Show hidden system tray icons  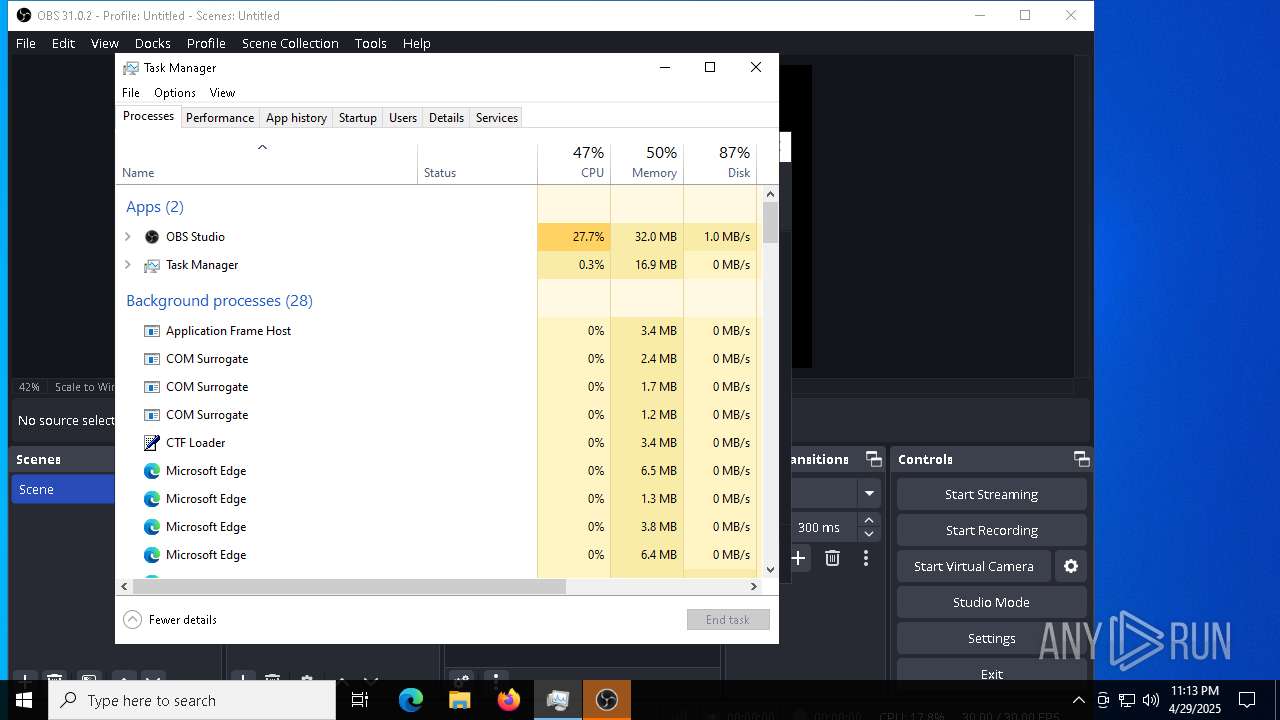point(1078,700)
